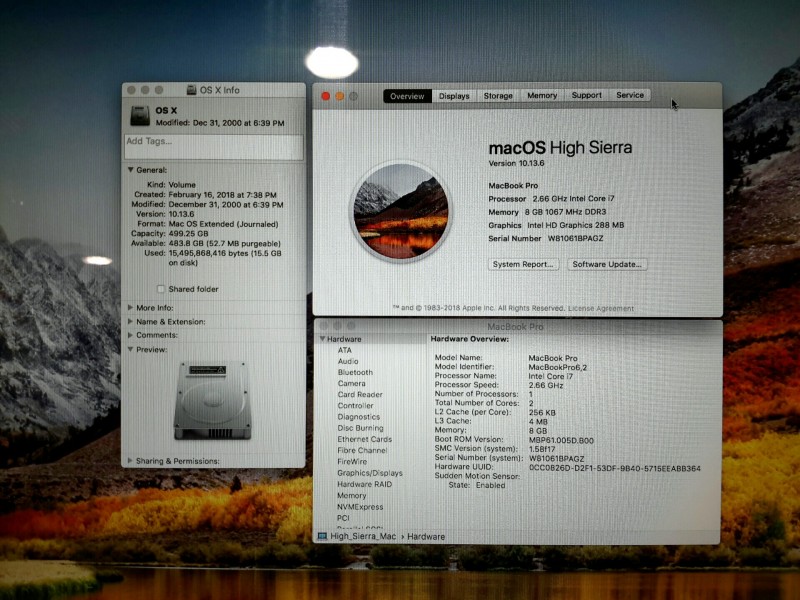
Task: Select Graphics/Displays in hardware list
Action: [x=369, y=473]
